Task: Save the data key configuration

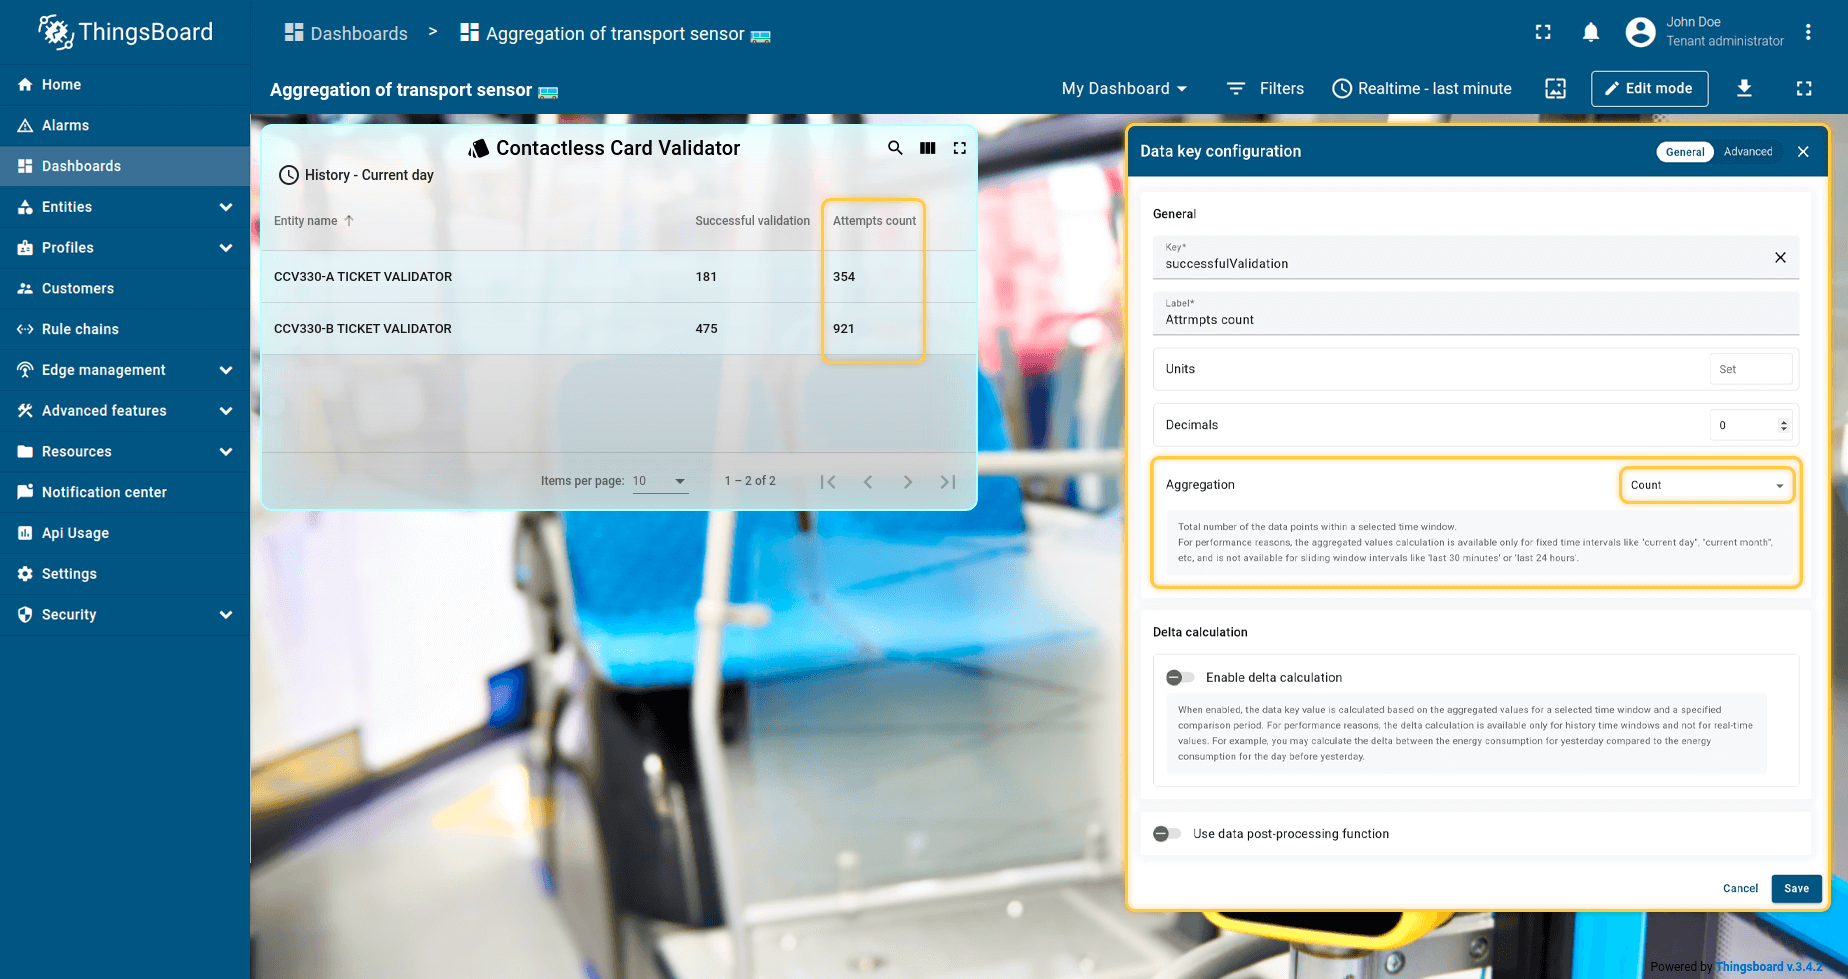Action: pyautogui.click(x=1795, y=888)
